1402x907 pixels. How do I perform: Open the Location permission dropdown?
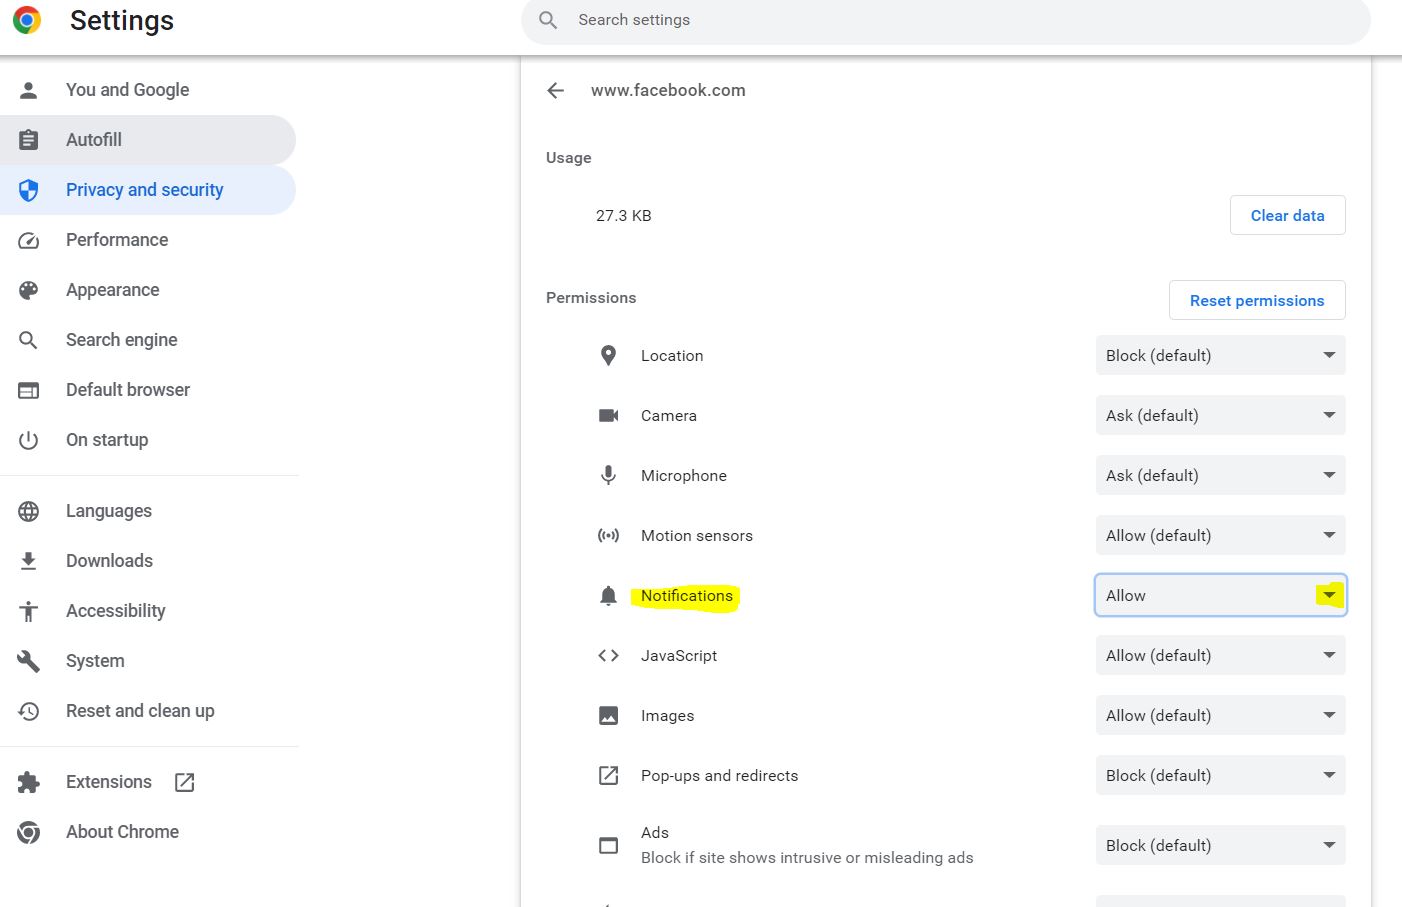coord(1220,355)
